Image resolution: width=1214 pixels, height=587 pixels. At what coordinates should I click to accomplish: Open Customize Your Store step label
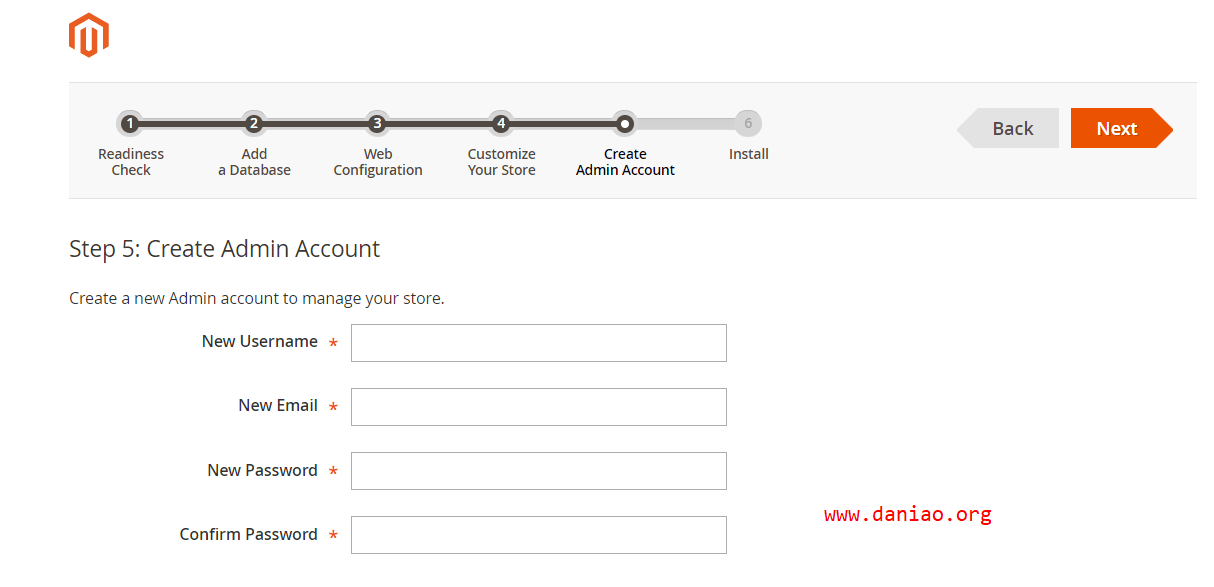[501, 162]
